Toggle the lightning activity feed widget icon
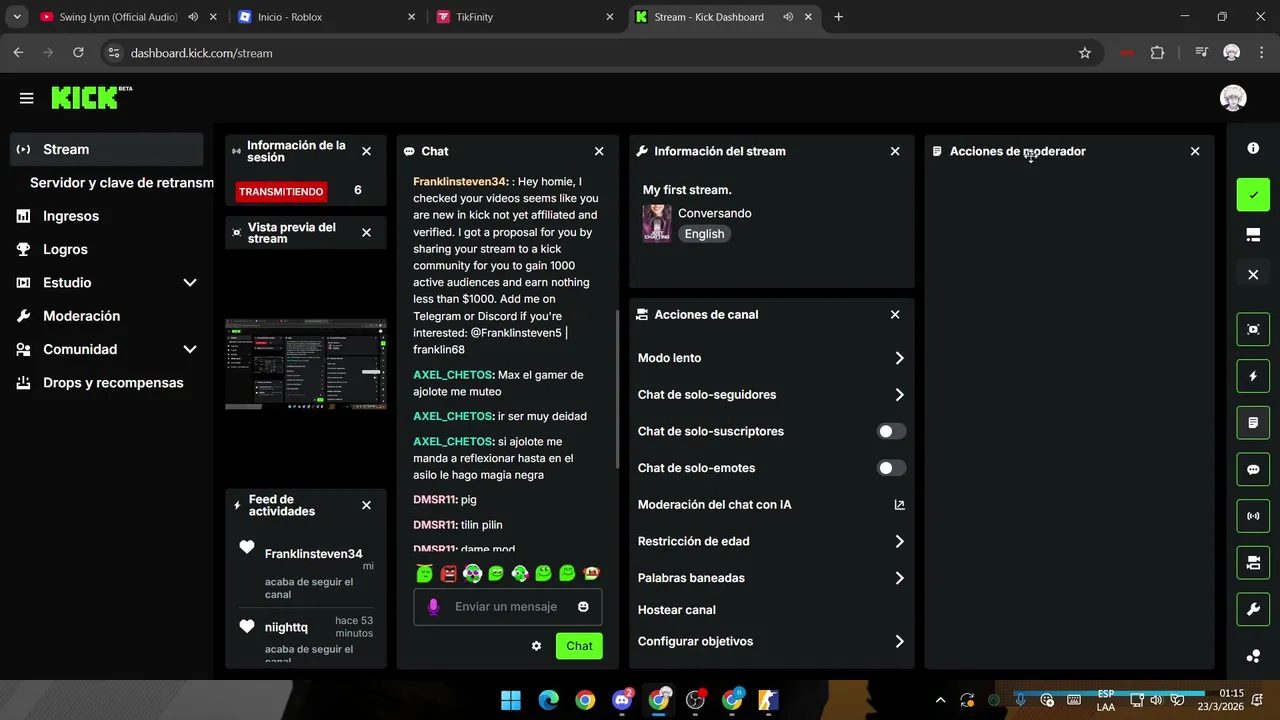The width and height of the screenshot is (1280, 720). click(x=1253, y=376)
